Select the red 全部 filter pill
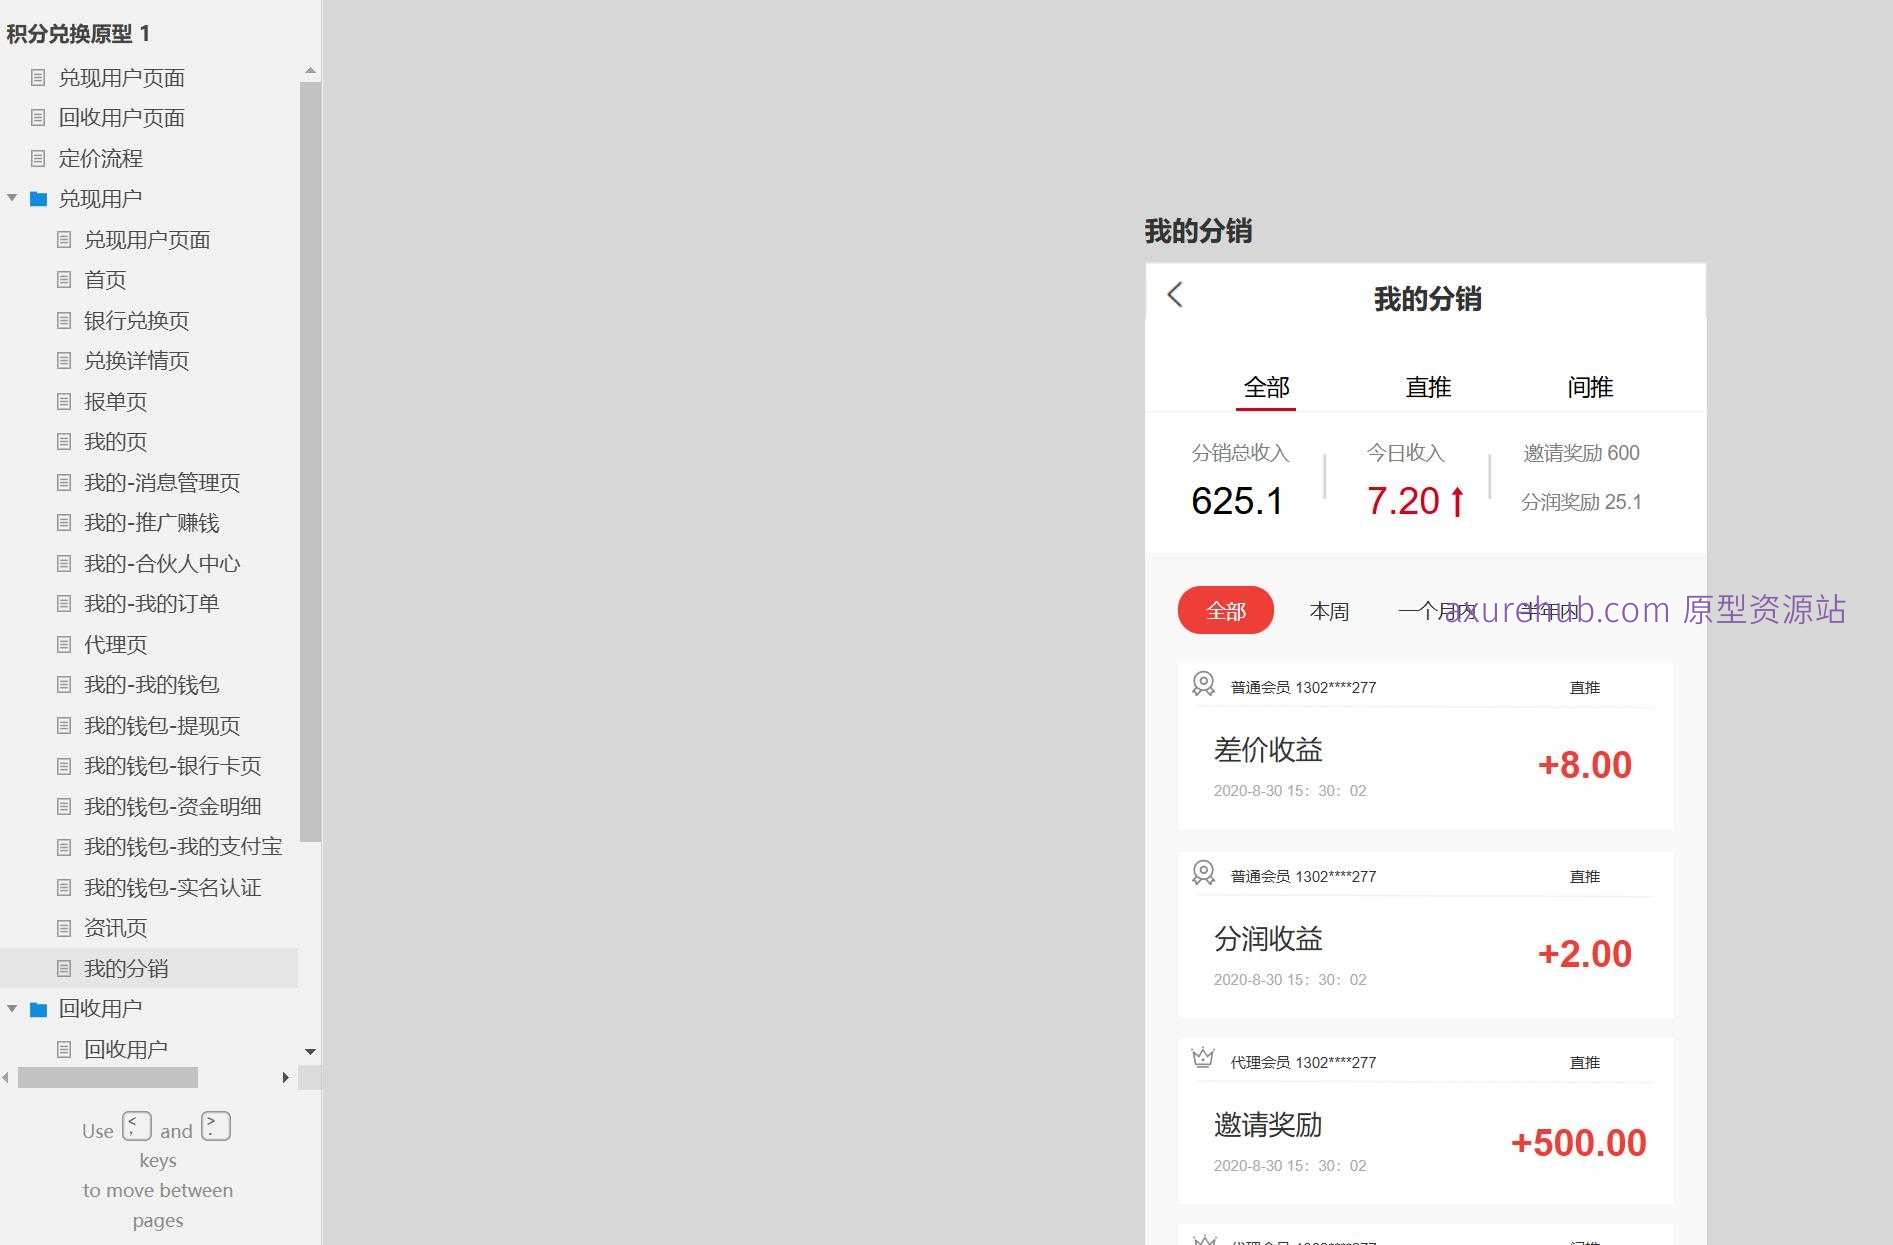The image size is (1893, 1245). (1226, 610)
